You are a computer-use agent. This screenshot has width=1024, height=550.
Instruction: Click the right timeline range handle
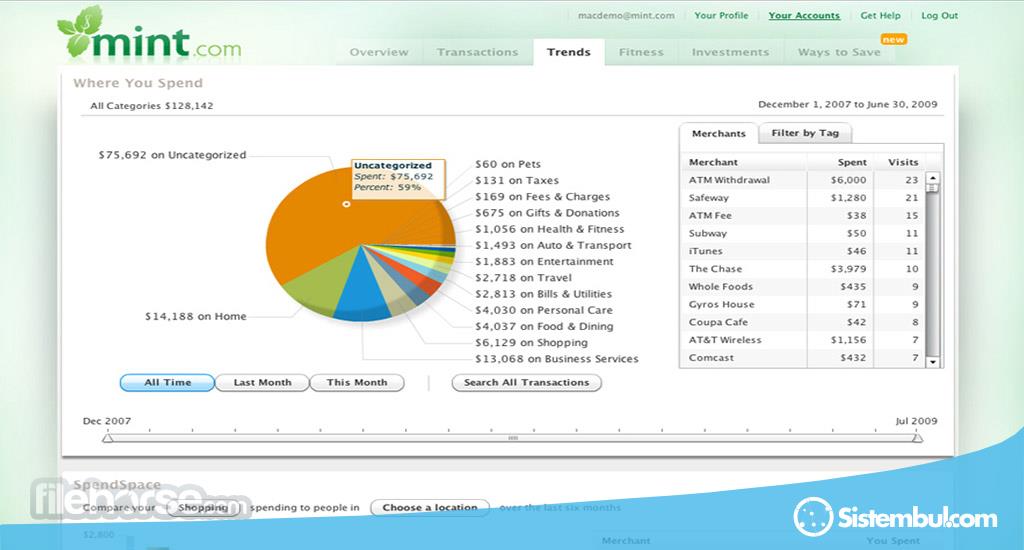pos(918,438)
